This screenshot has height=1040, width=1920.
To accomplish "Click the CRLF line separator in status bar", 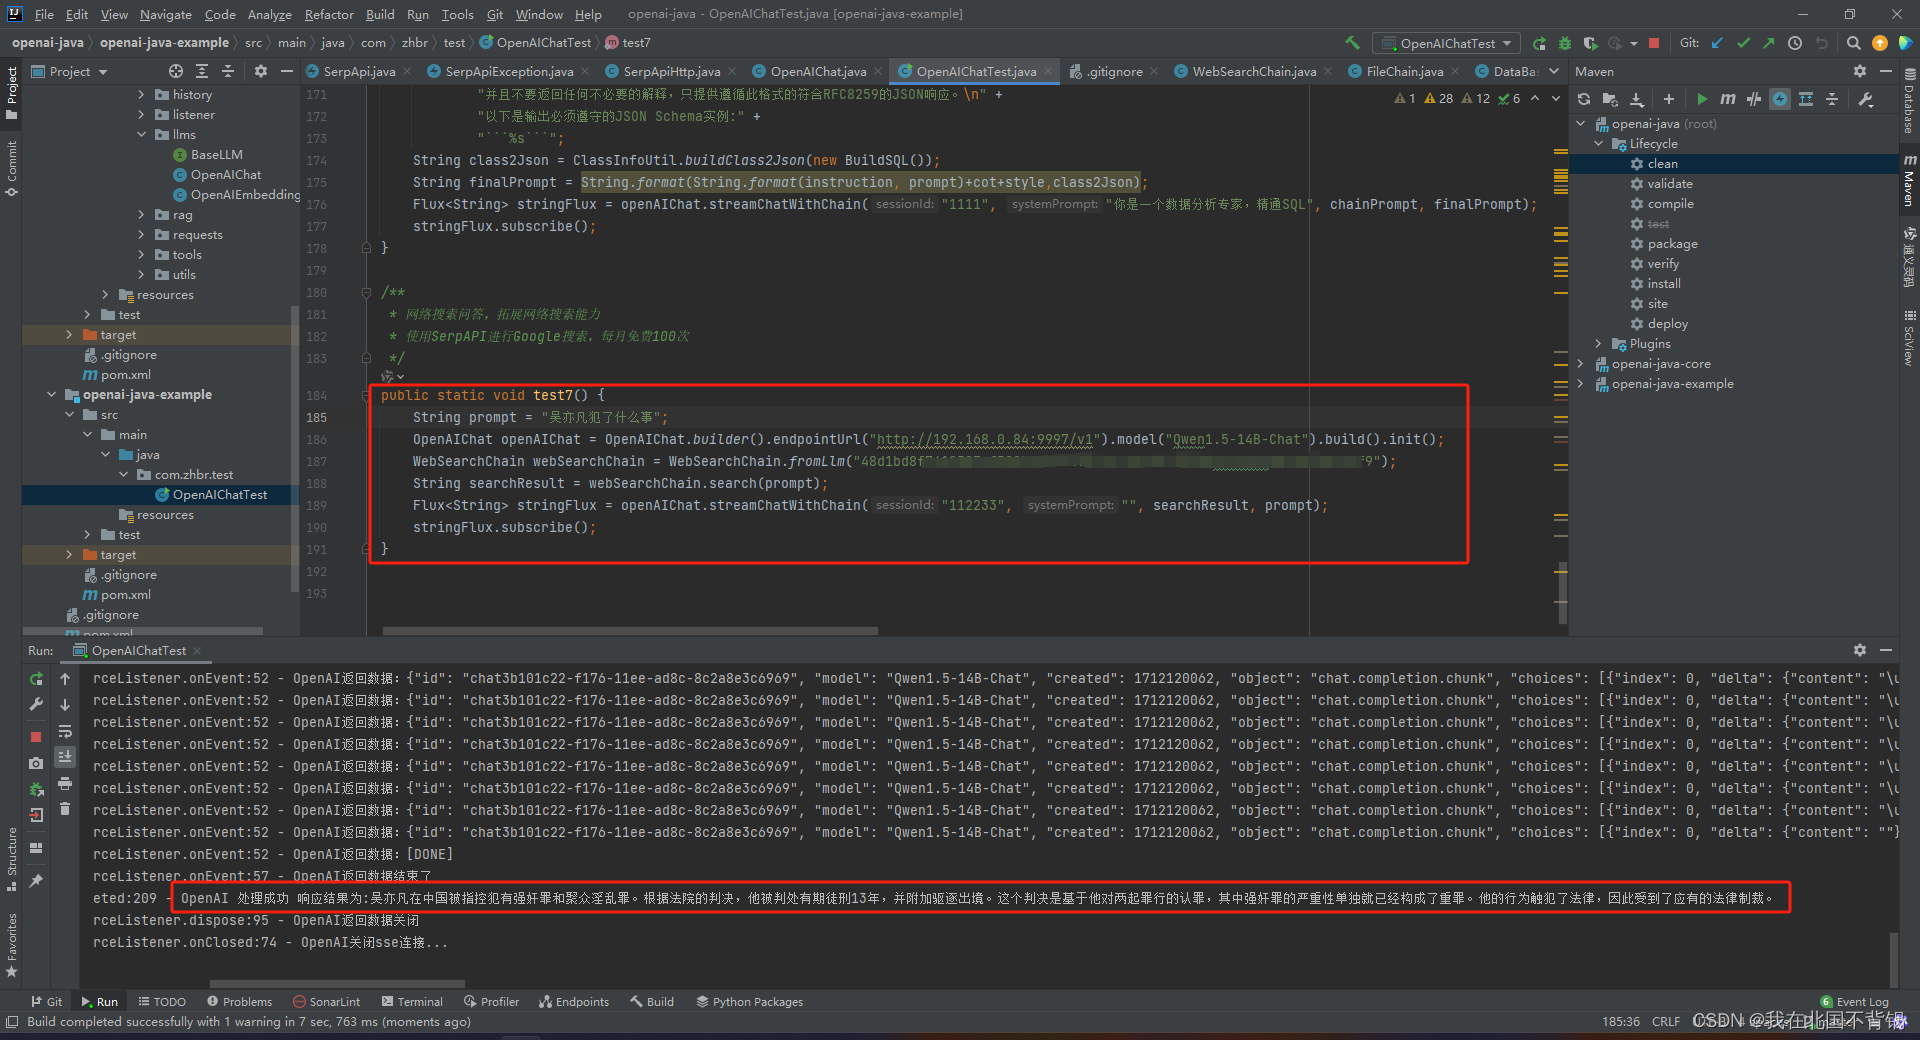I will 1666,1021.
